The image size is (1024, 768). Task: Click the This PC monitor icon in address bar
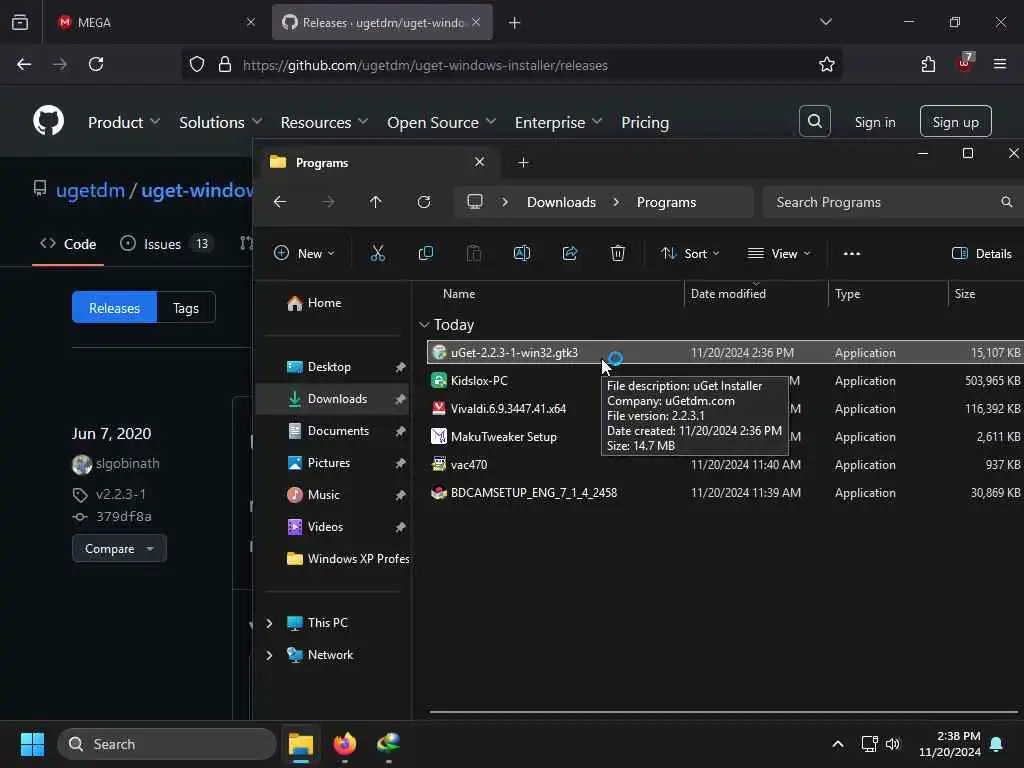(x=475, y=202)
